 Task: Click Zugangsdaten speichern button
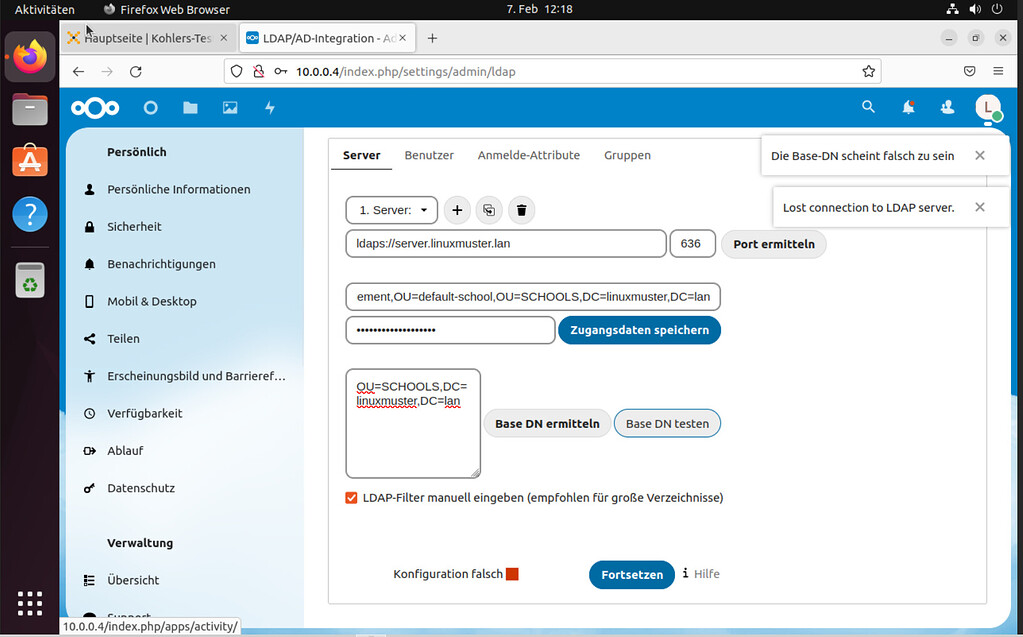639,330
